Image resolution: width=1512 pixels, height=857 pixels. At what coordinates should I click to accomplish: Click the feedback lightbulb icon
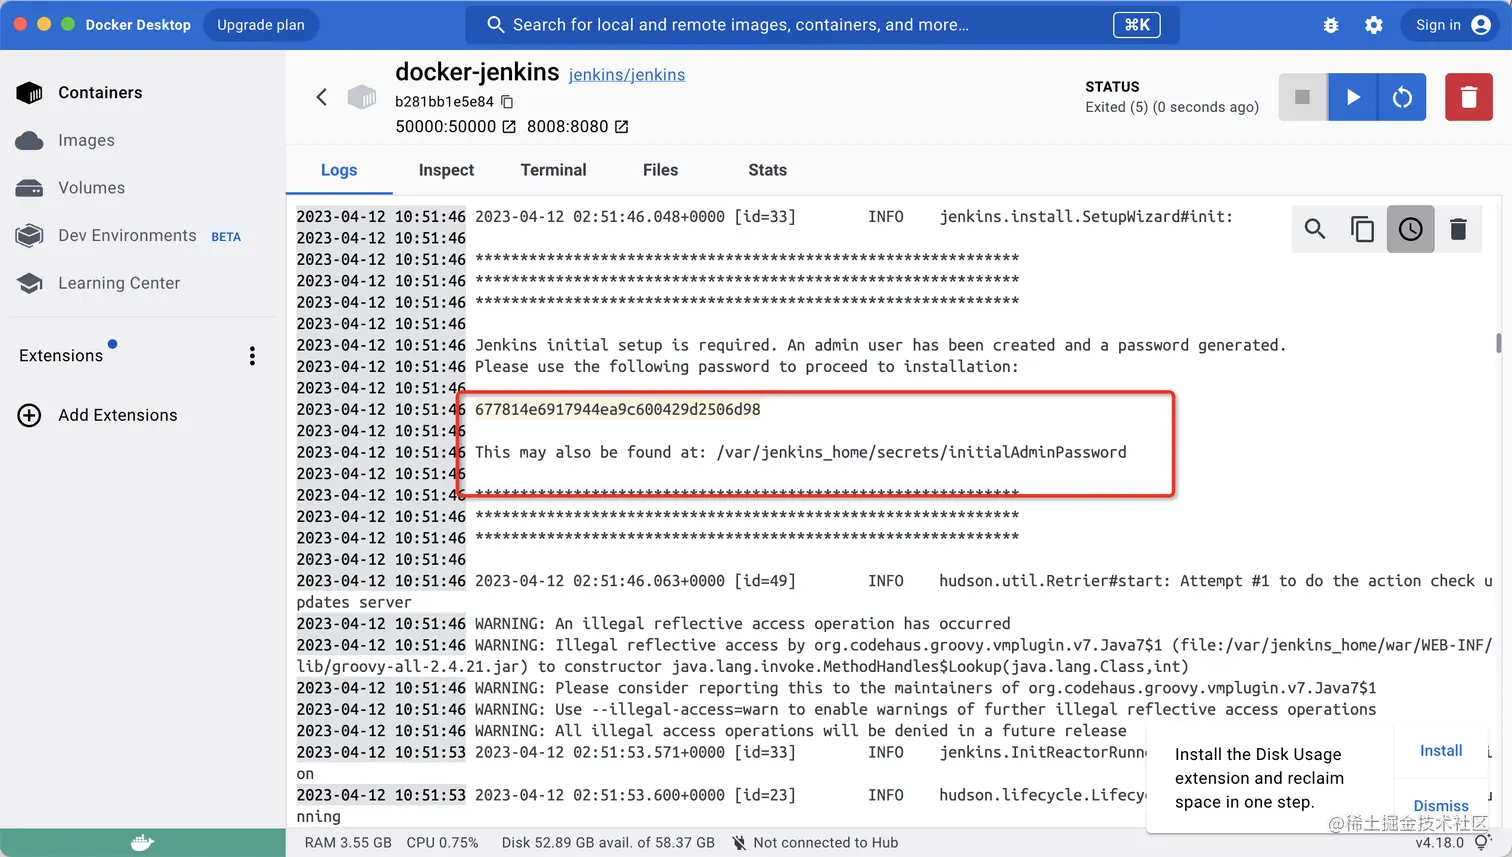pos(1481,843)
